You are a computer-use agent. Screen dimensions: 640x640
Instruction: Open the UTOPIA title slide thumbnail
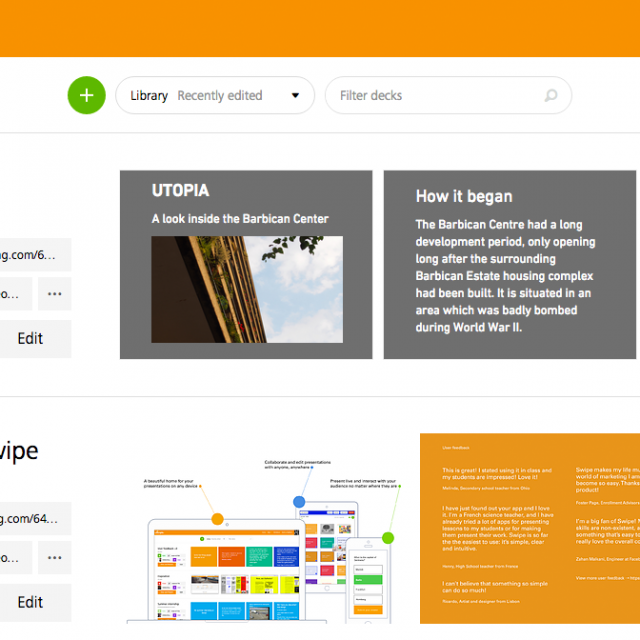pyautogui.click(x=246, y=265)
